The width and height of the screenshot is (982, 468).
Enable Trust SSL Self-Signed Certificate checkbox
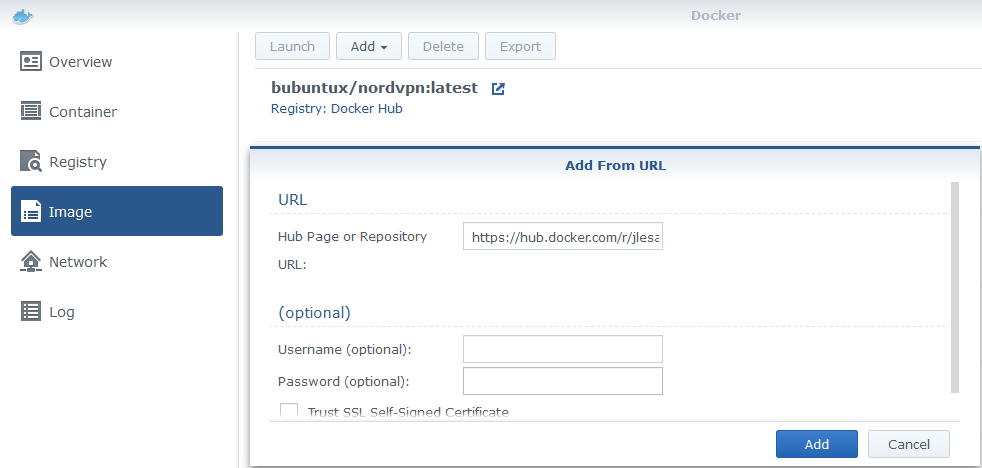coord(289,412)
